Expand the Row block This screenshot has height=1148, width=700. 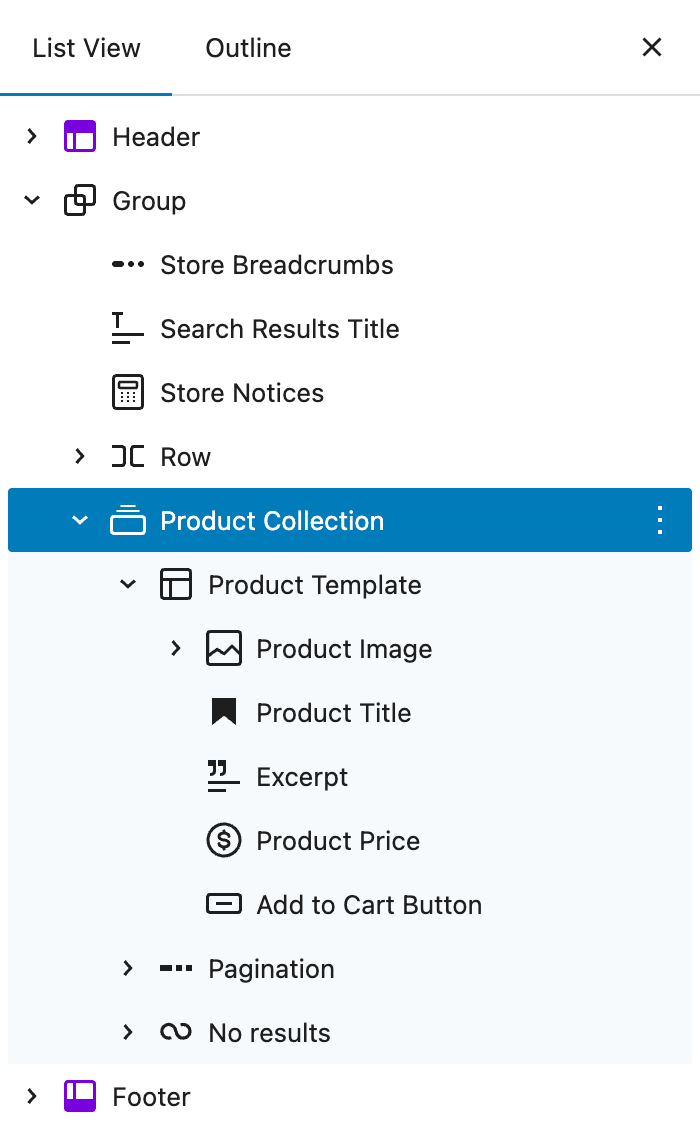coord(80,457)
